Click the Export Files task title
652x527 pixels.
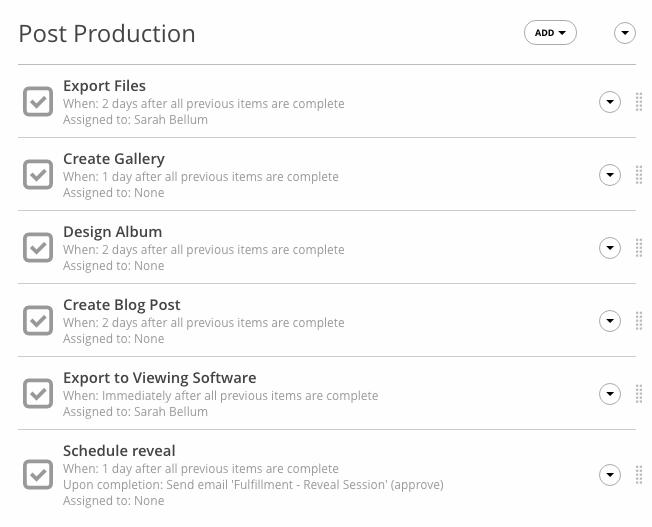point(104,86)
